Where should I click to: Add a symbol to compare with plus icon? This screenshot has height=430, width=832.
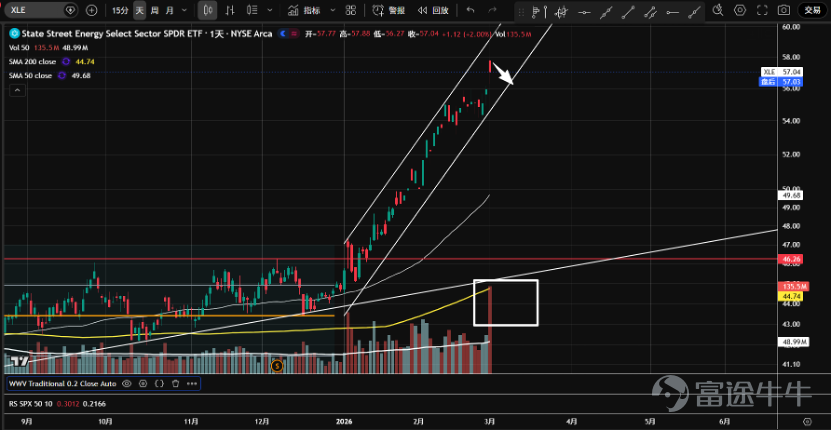(x=92, y=10)
